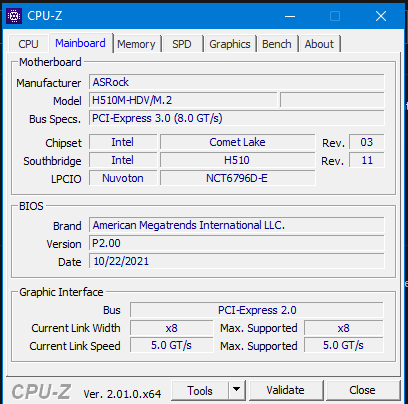Click the BIOS version P2.00 field
Image resolution: width=408 pixels, height=404 pixels.
click(x=237, y=243)
